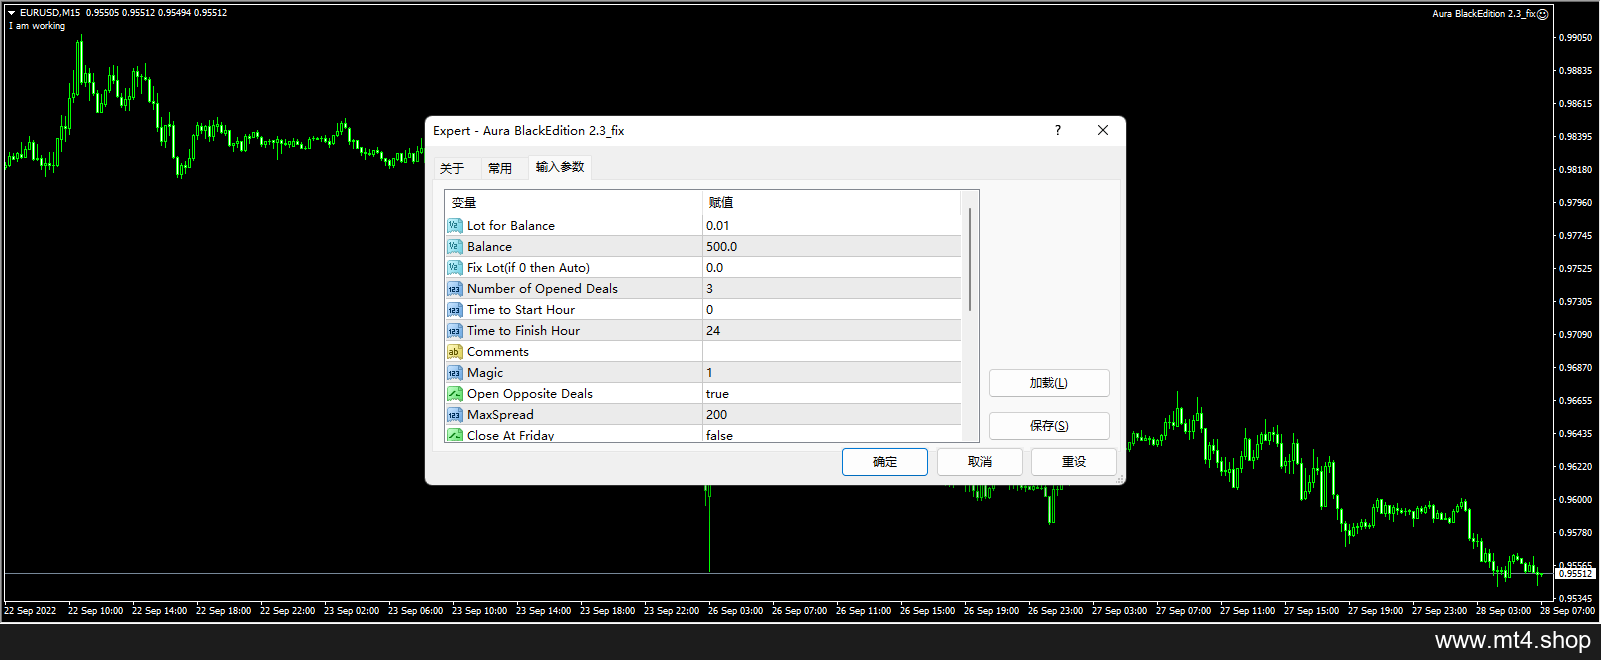Click the icon beside the Balance row
This screenshot has height=660, width=1601.
point(454,247)
